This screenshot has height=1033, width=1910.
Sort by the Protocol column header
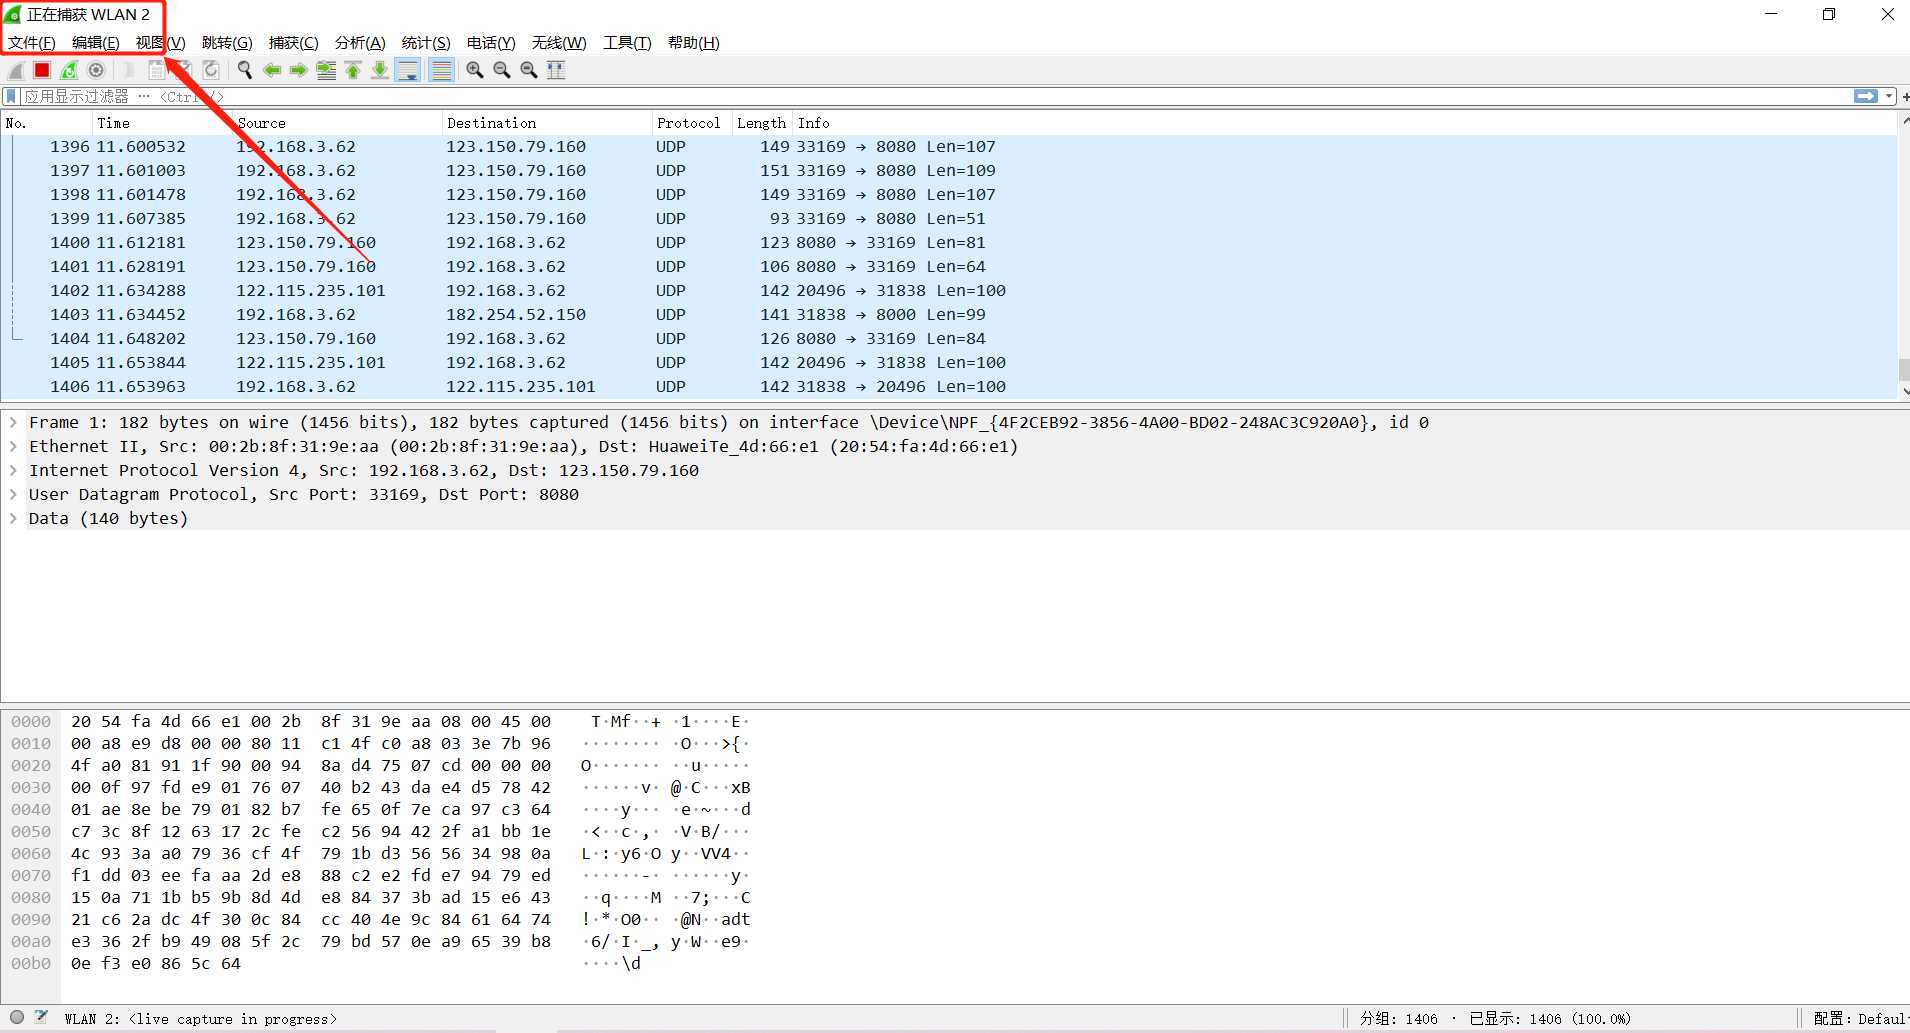[x=691, y=123]
